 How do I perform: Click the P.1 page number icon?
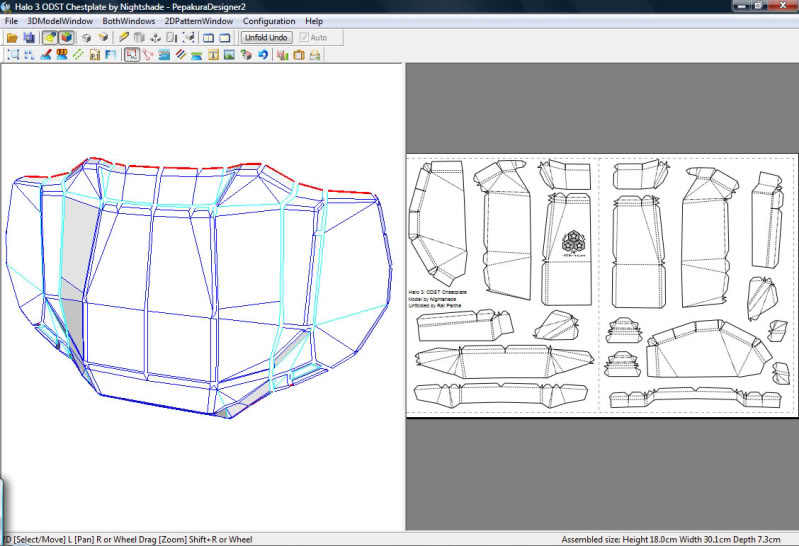pyautogui.click(x=95, y=55)
